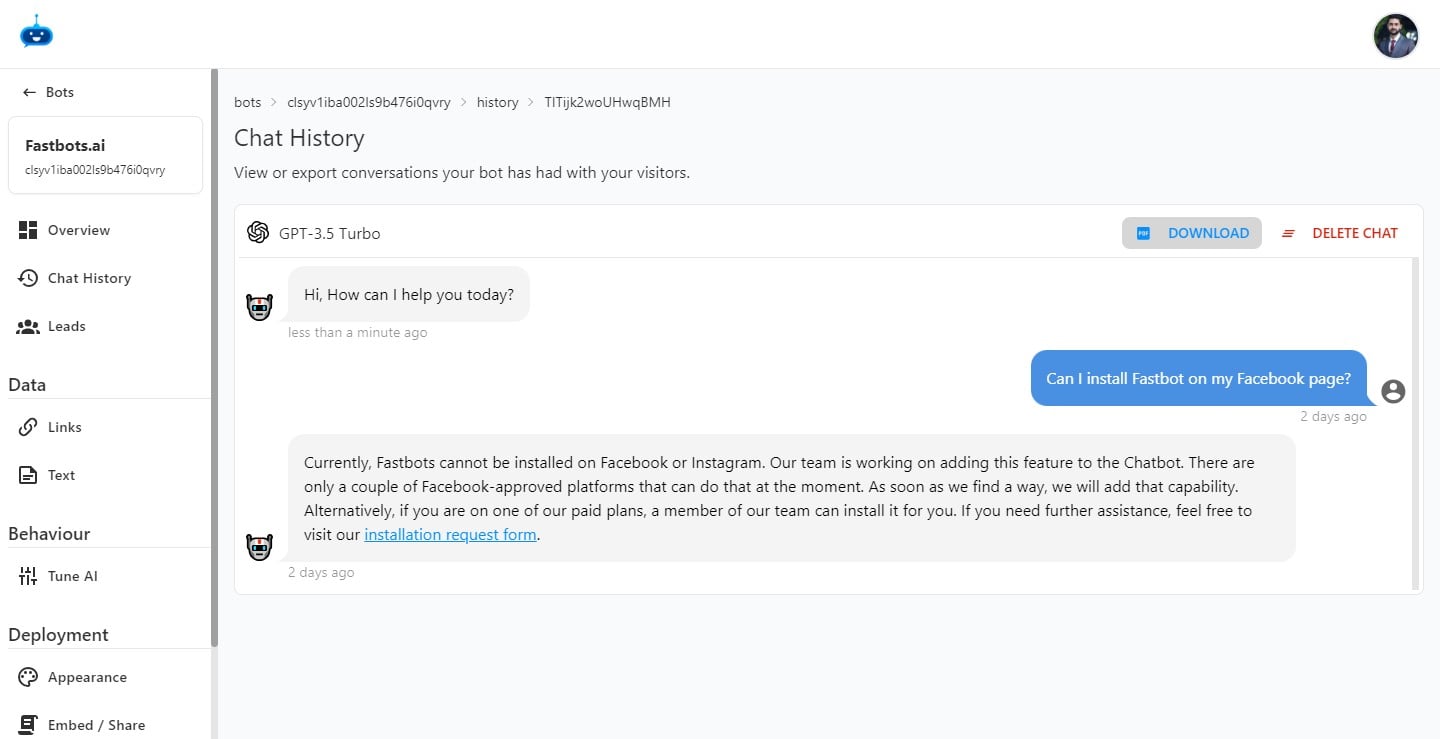1440x739 pixels.
Task: Select the Fastbots.ai bot card
Action: coord(105,155)
